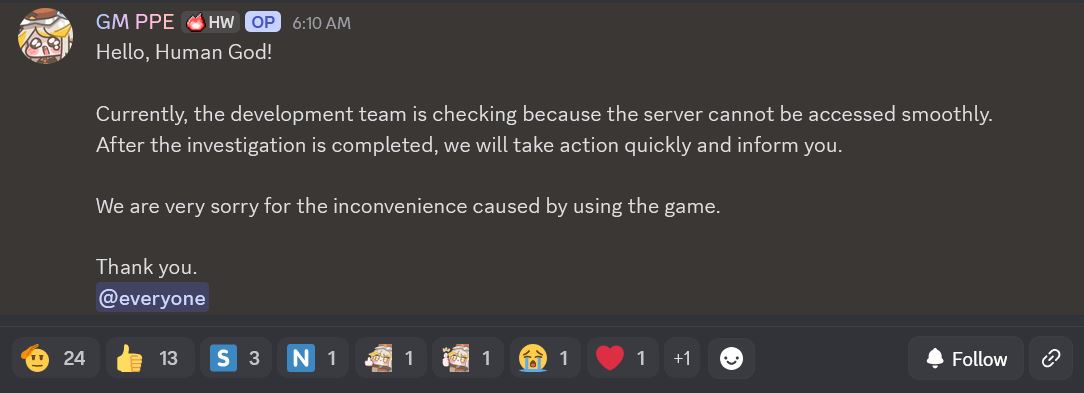Click the 'Thank you.' message line
1084x393 pixels.
pyautogui.click(x=147, y=266)
